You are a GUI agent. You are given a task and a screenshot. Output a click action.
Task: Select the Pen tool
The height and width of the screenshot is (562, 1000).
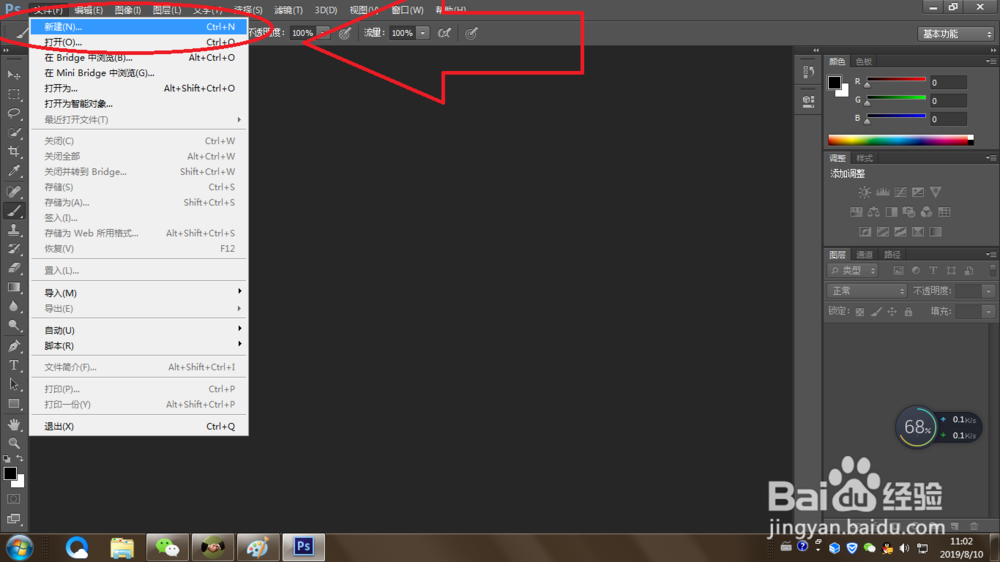point(13,346)
